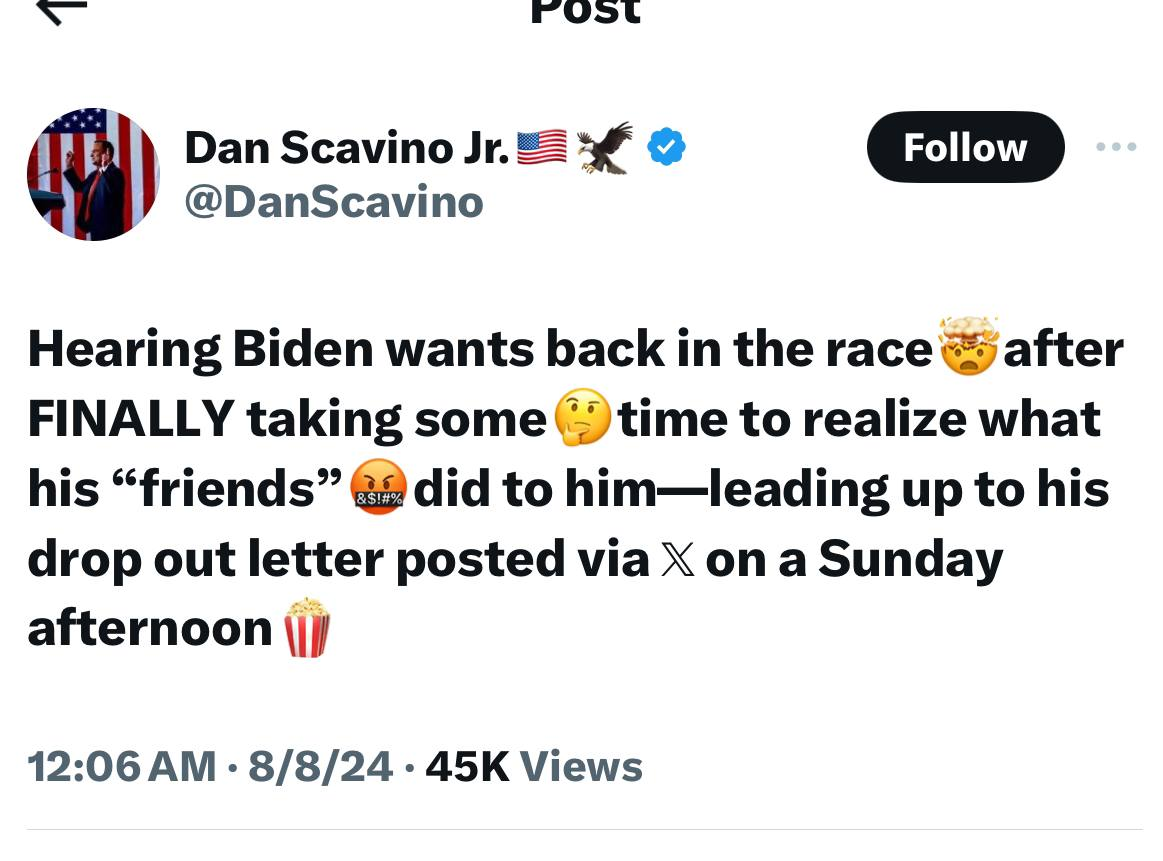Click the cursing angry face emoji
Screen dimensions: 1163x861
point(377,489)
